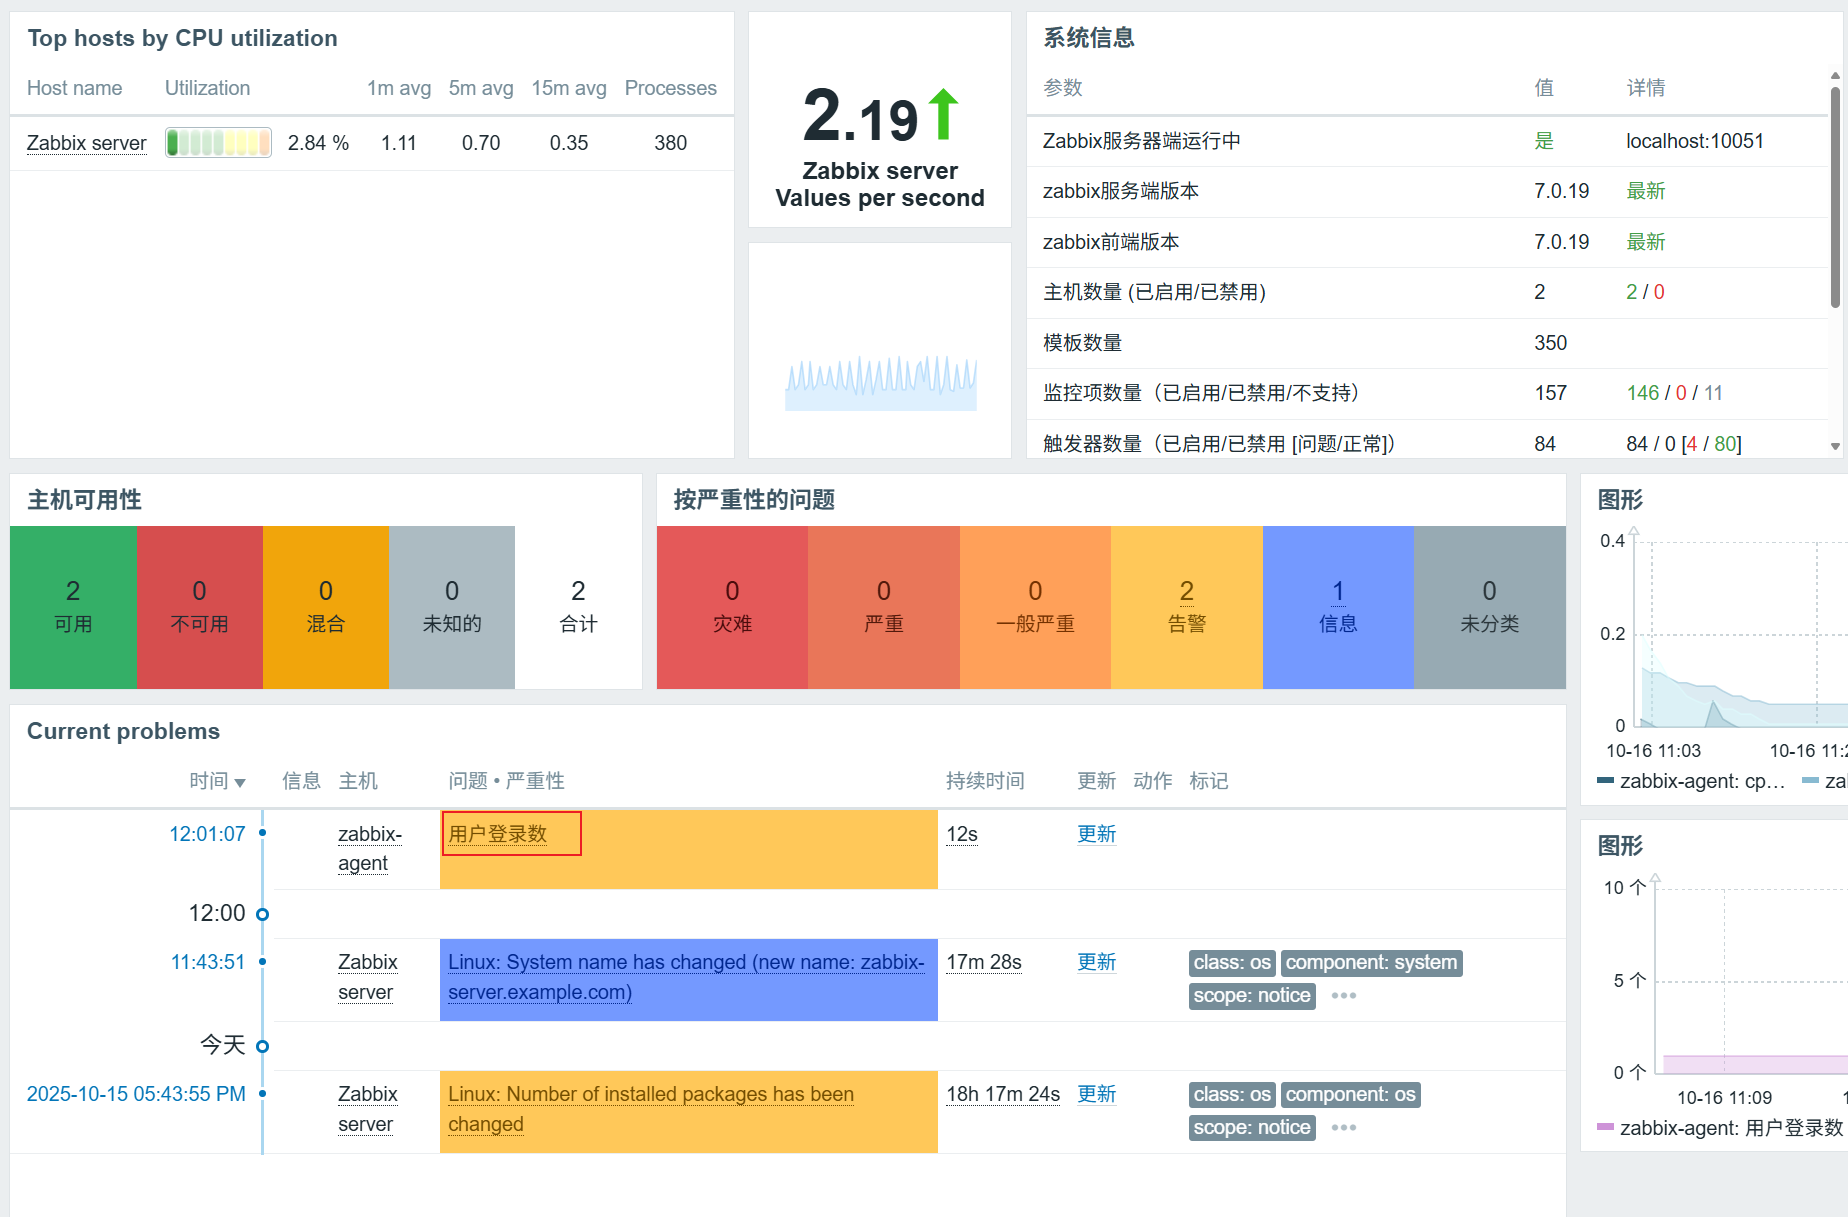This screenshot has width=1848, height=1217.
Task: Open the average severity (一般严重) tile
Action: [x=1035, y=607]
